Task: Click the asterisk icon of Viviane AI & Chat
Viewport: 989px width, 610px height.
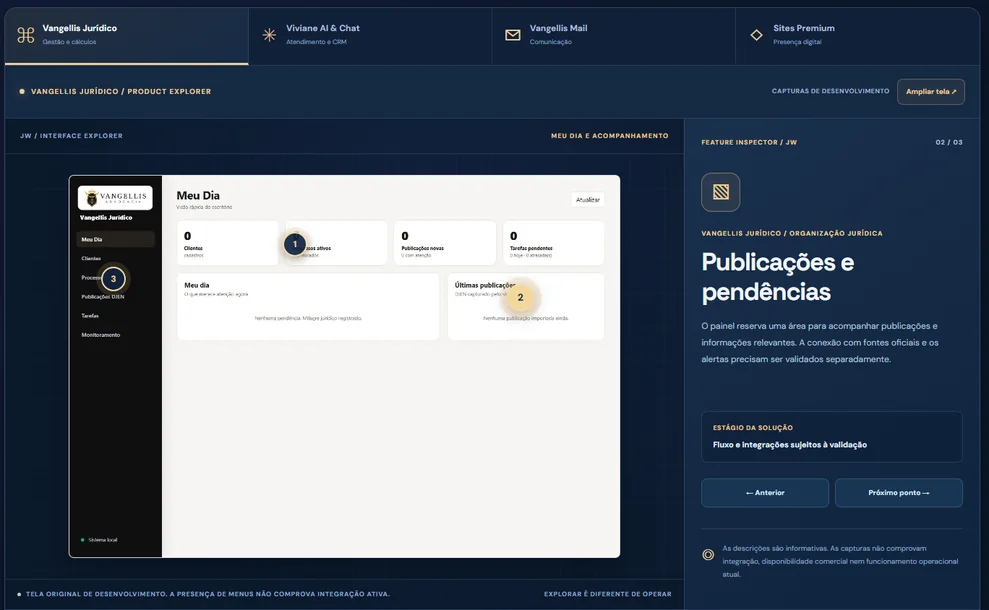Action: click(269, 35)
